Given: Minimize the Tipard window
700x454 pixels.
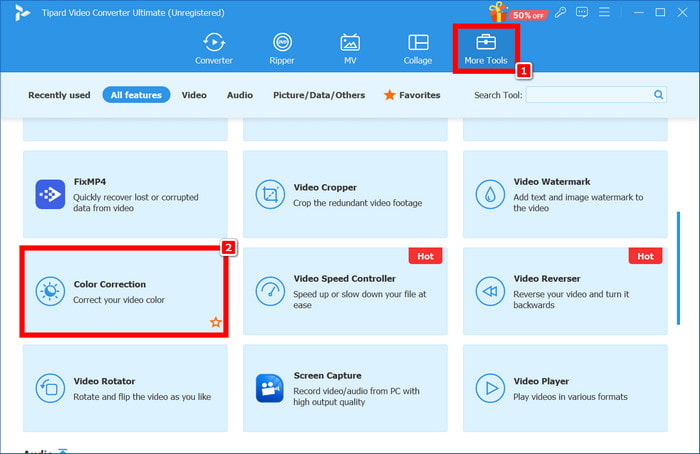Looking at the screenshot, I should [x=638, y=12].
